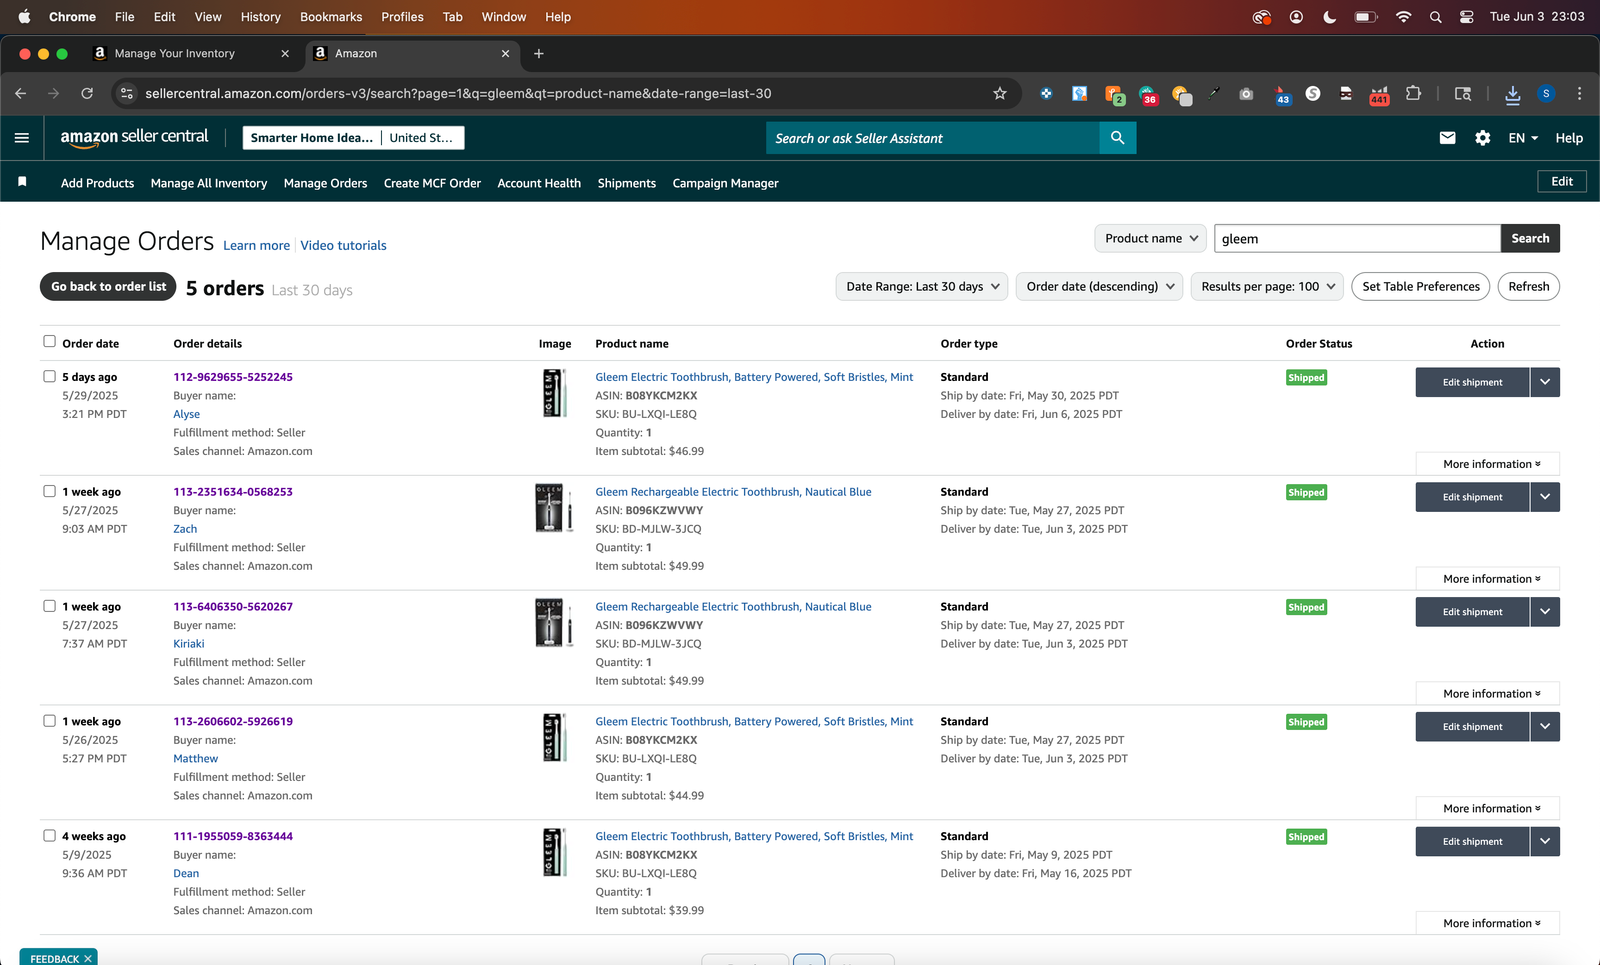Click the product image for order 112-9629655-5252245

click(x=554, y=393)
